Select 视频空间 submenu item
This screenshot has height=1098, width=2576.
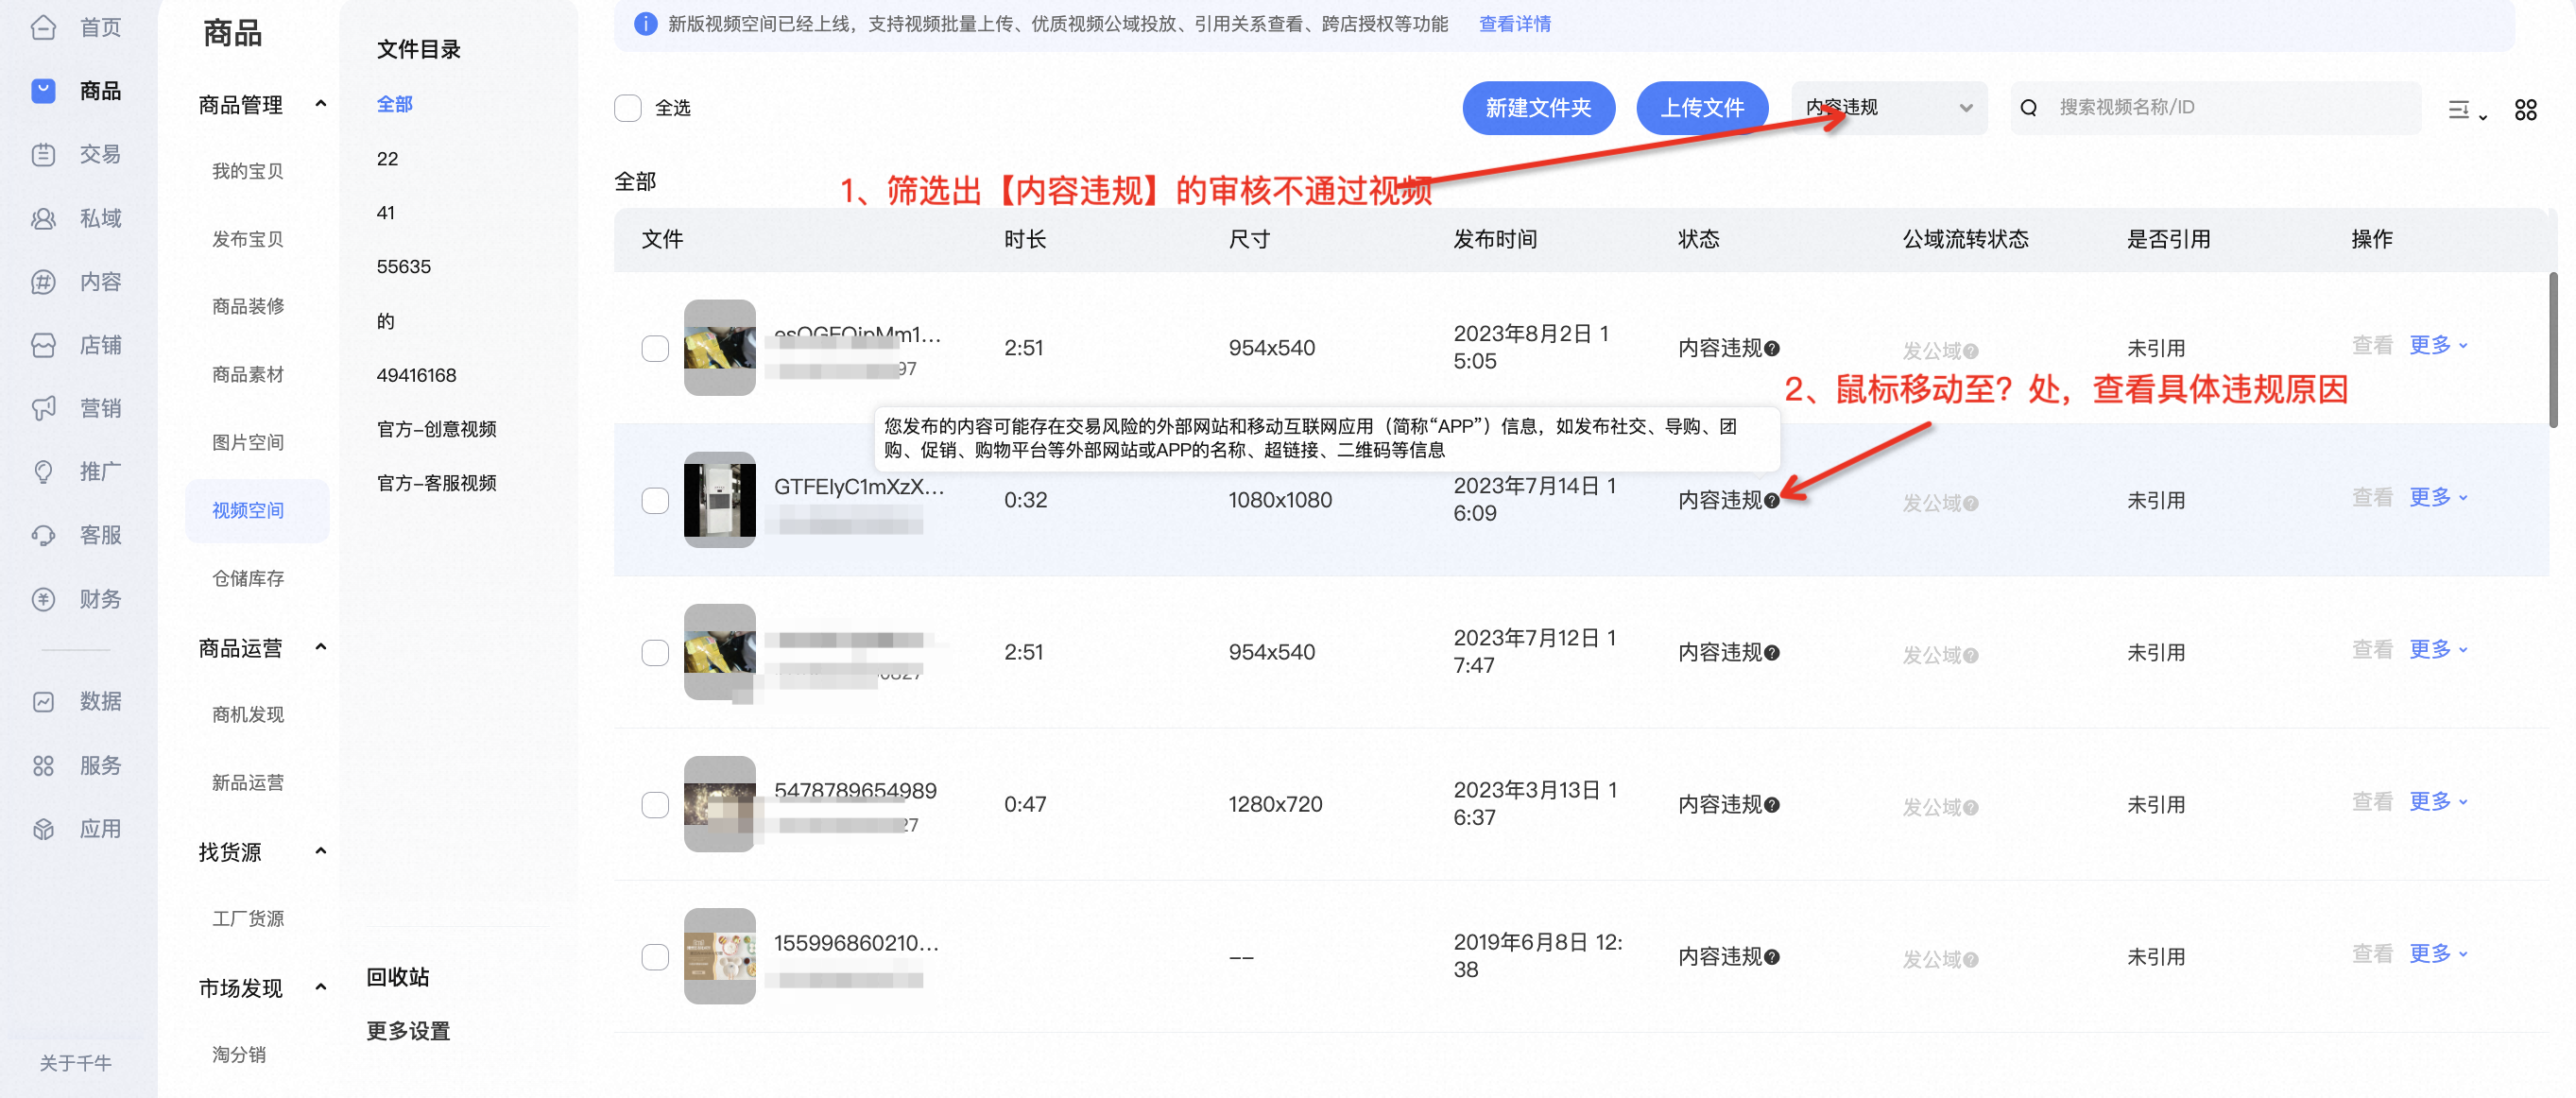(257, 510)
